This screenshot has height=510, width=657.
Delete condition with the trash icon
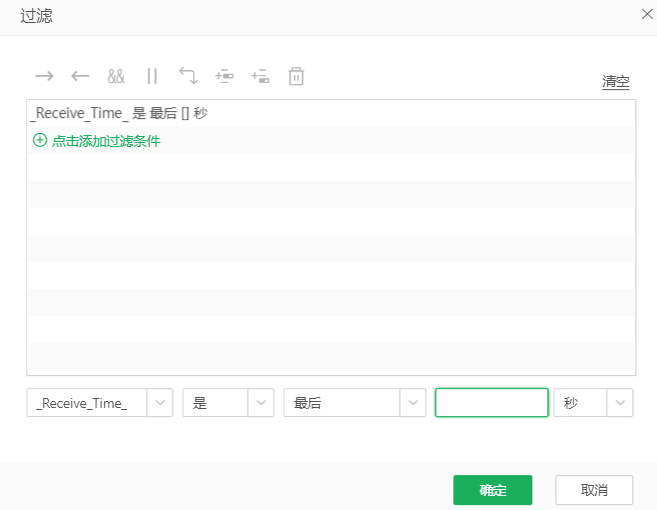(296, 76)
